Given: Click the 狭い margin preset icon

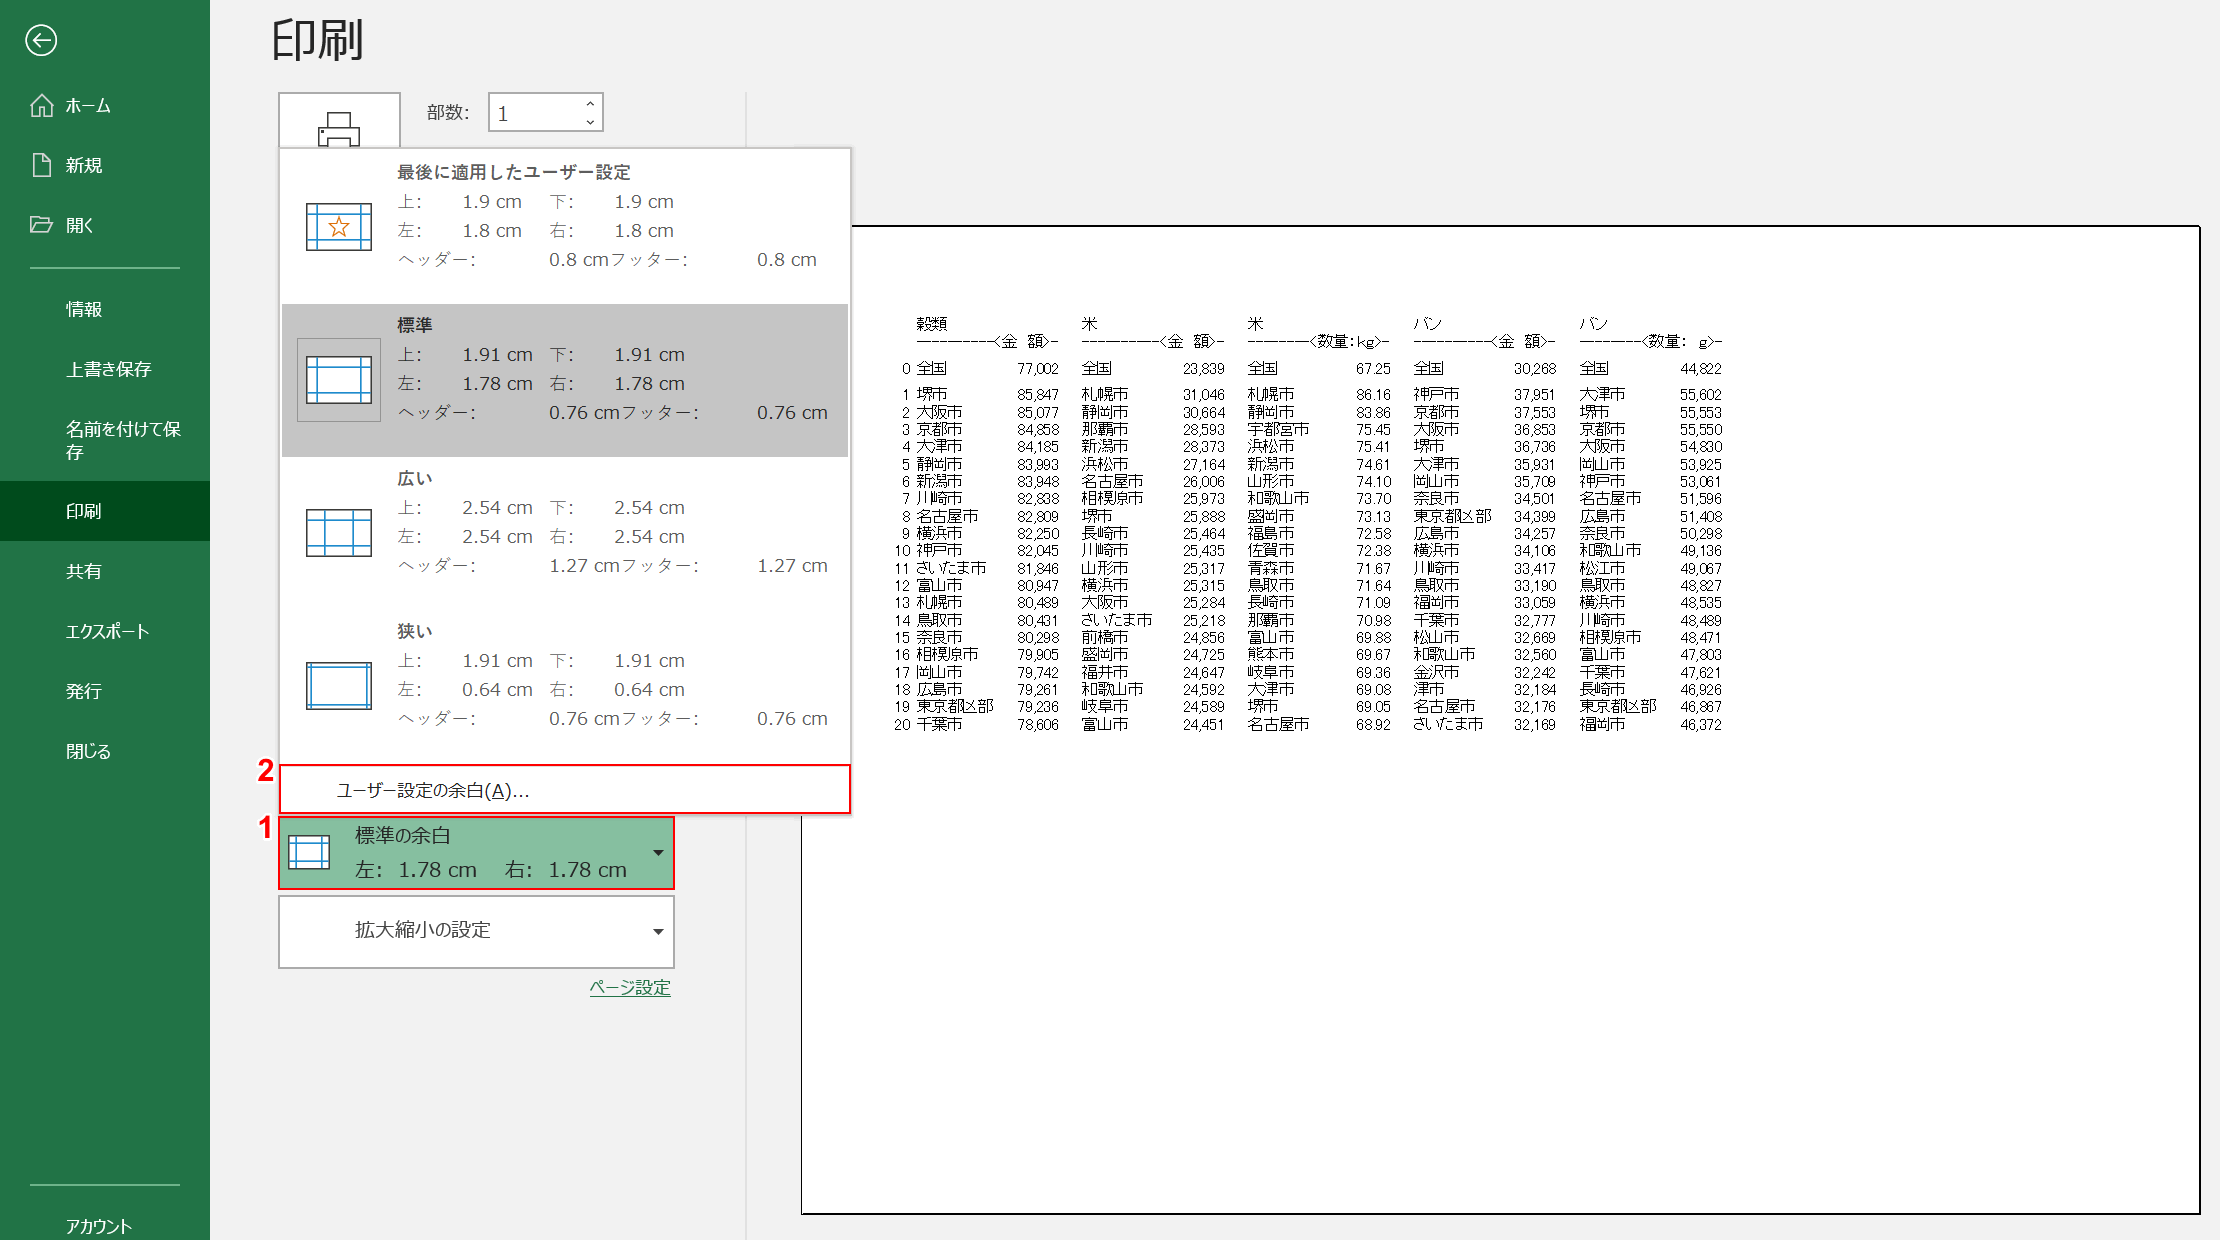Looking at the screenshot, I should tap(339, 686).
